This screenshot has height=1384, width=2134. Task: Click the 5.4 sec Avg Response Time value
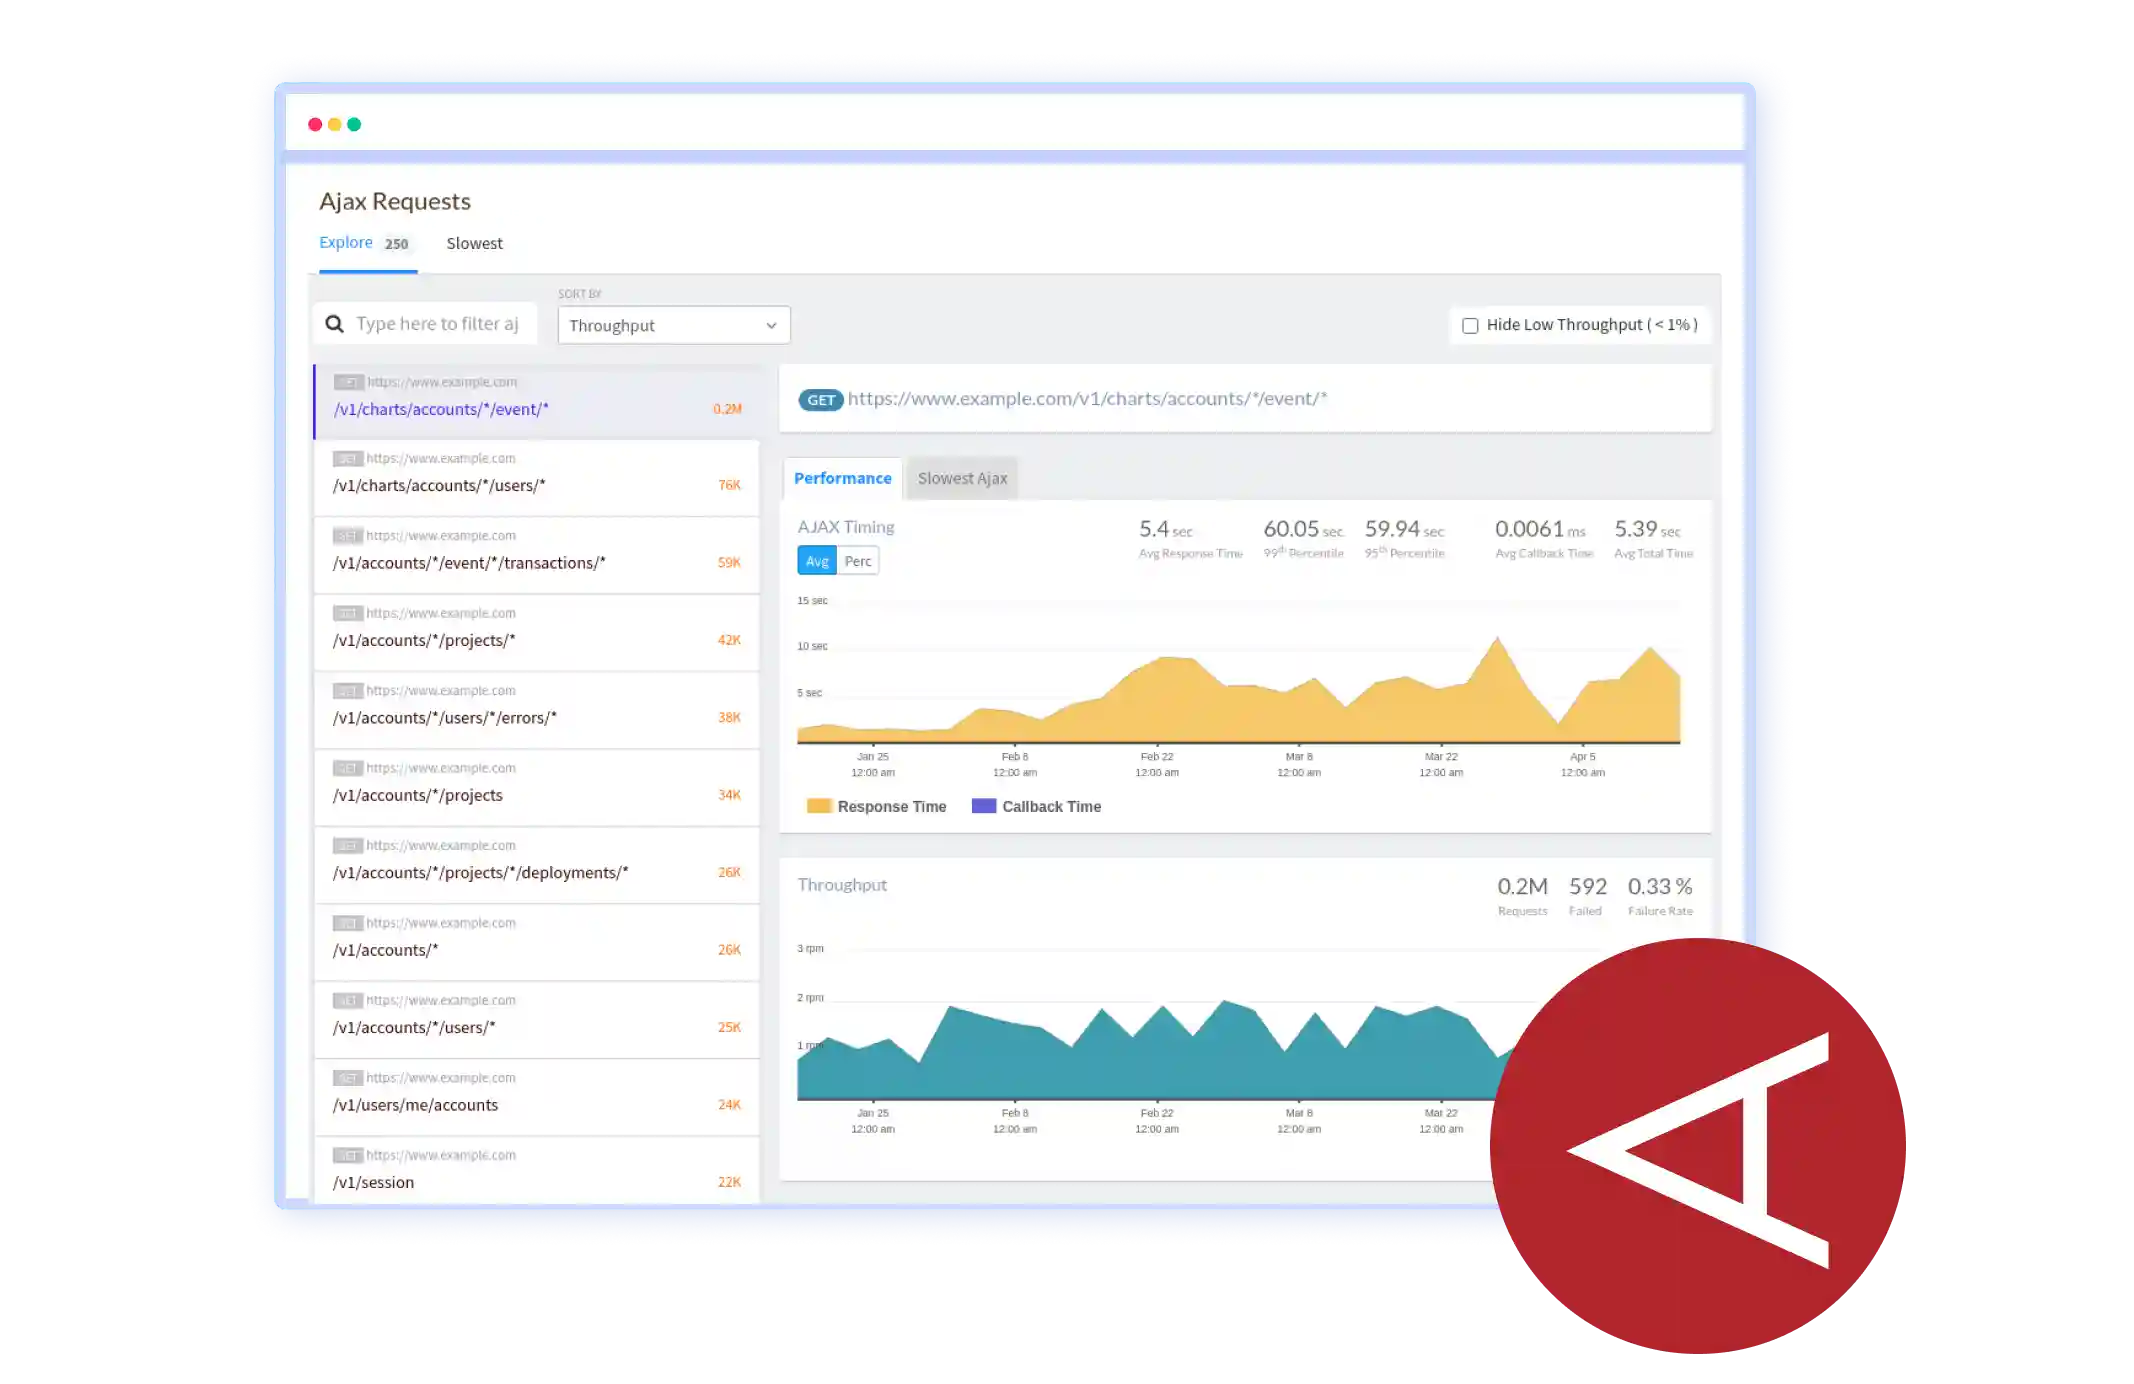[1165, 529]
